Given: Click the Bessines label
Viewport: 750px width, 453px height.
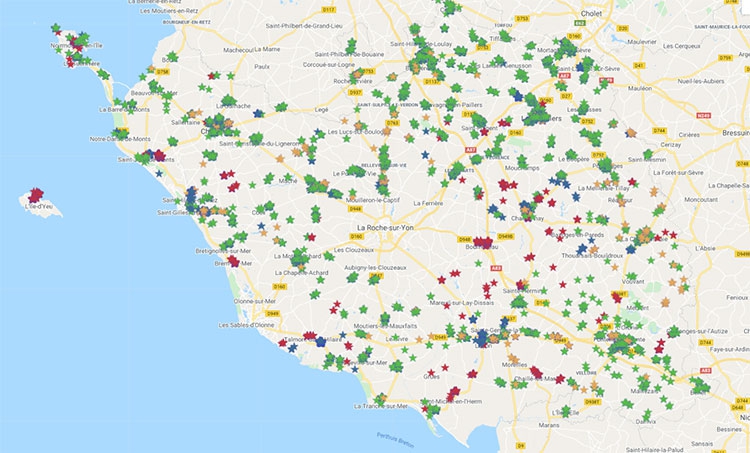Looking at the screenshot, I should pos(729,430).
